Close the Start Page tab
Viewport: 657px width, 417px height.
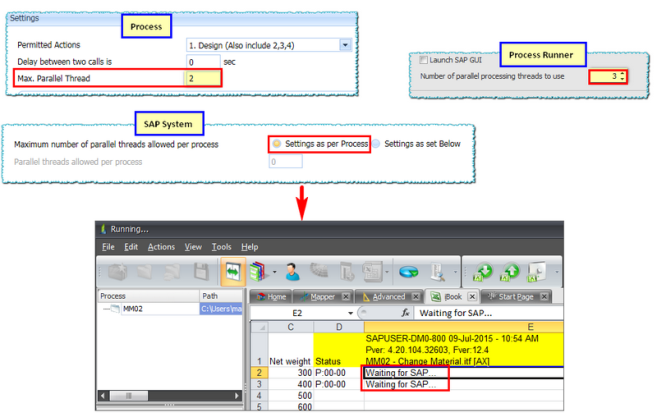tap(544, 297)
